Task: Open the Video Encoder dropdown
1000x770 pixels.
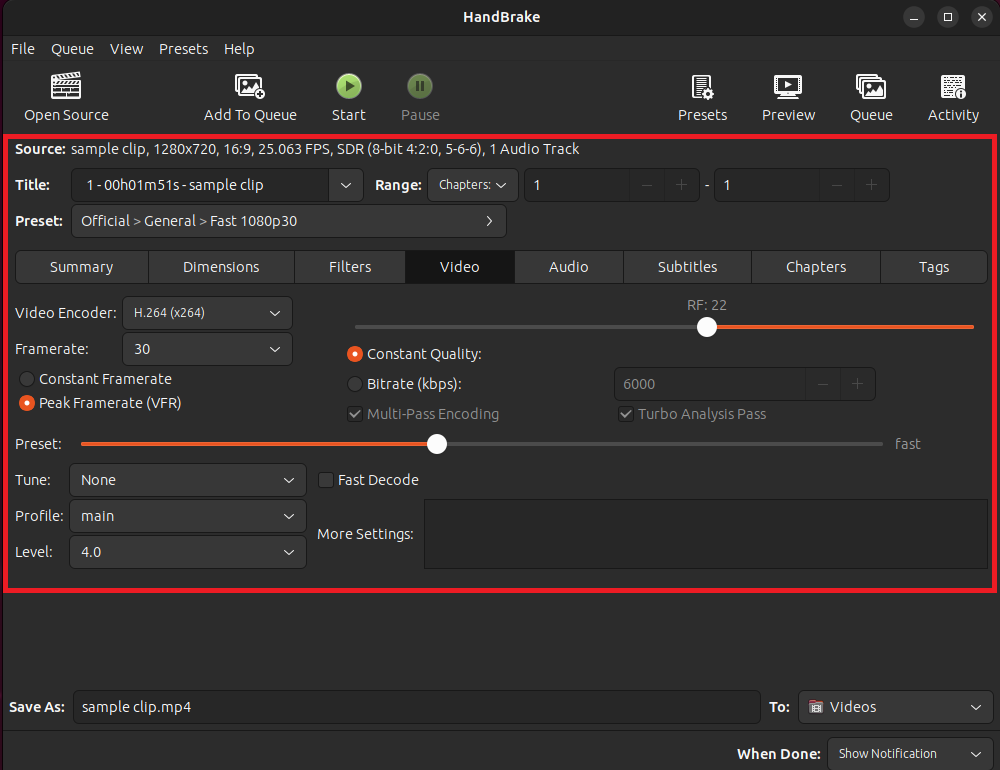Action: [x=206, y=313]
